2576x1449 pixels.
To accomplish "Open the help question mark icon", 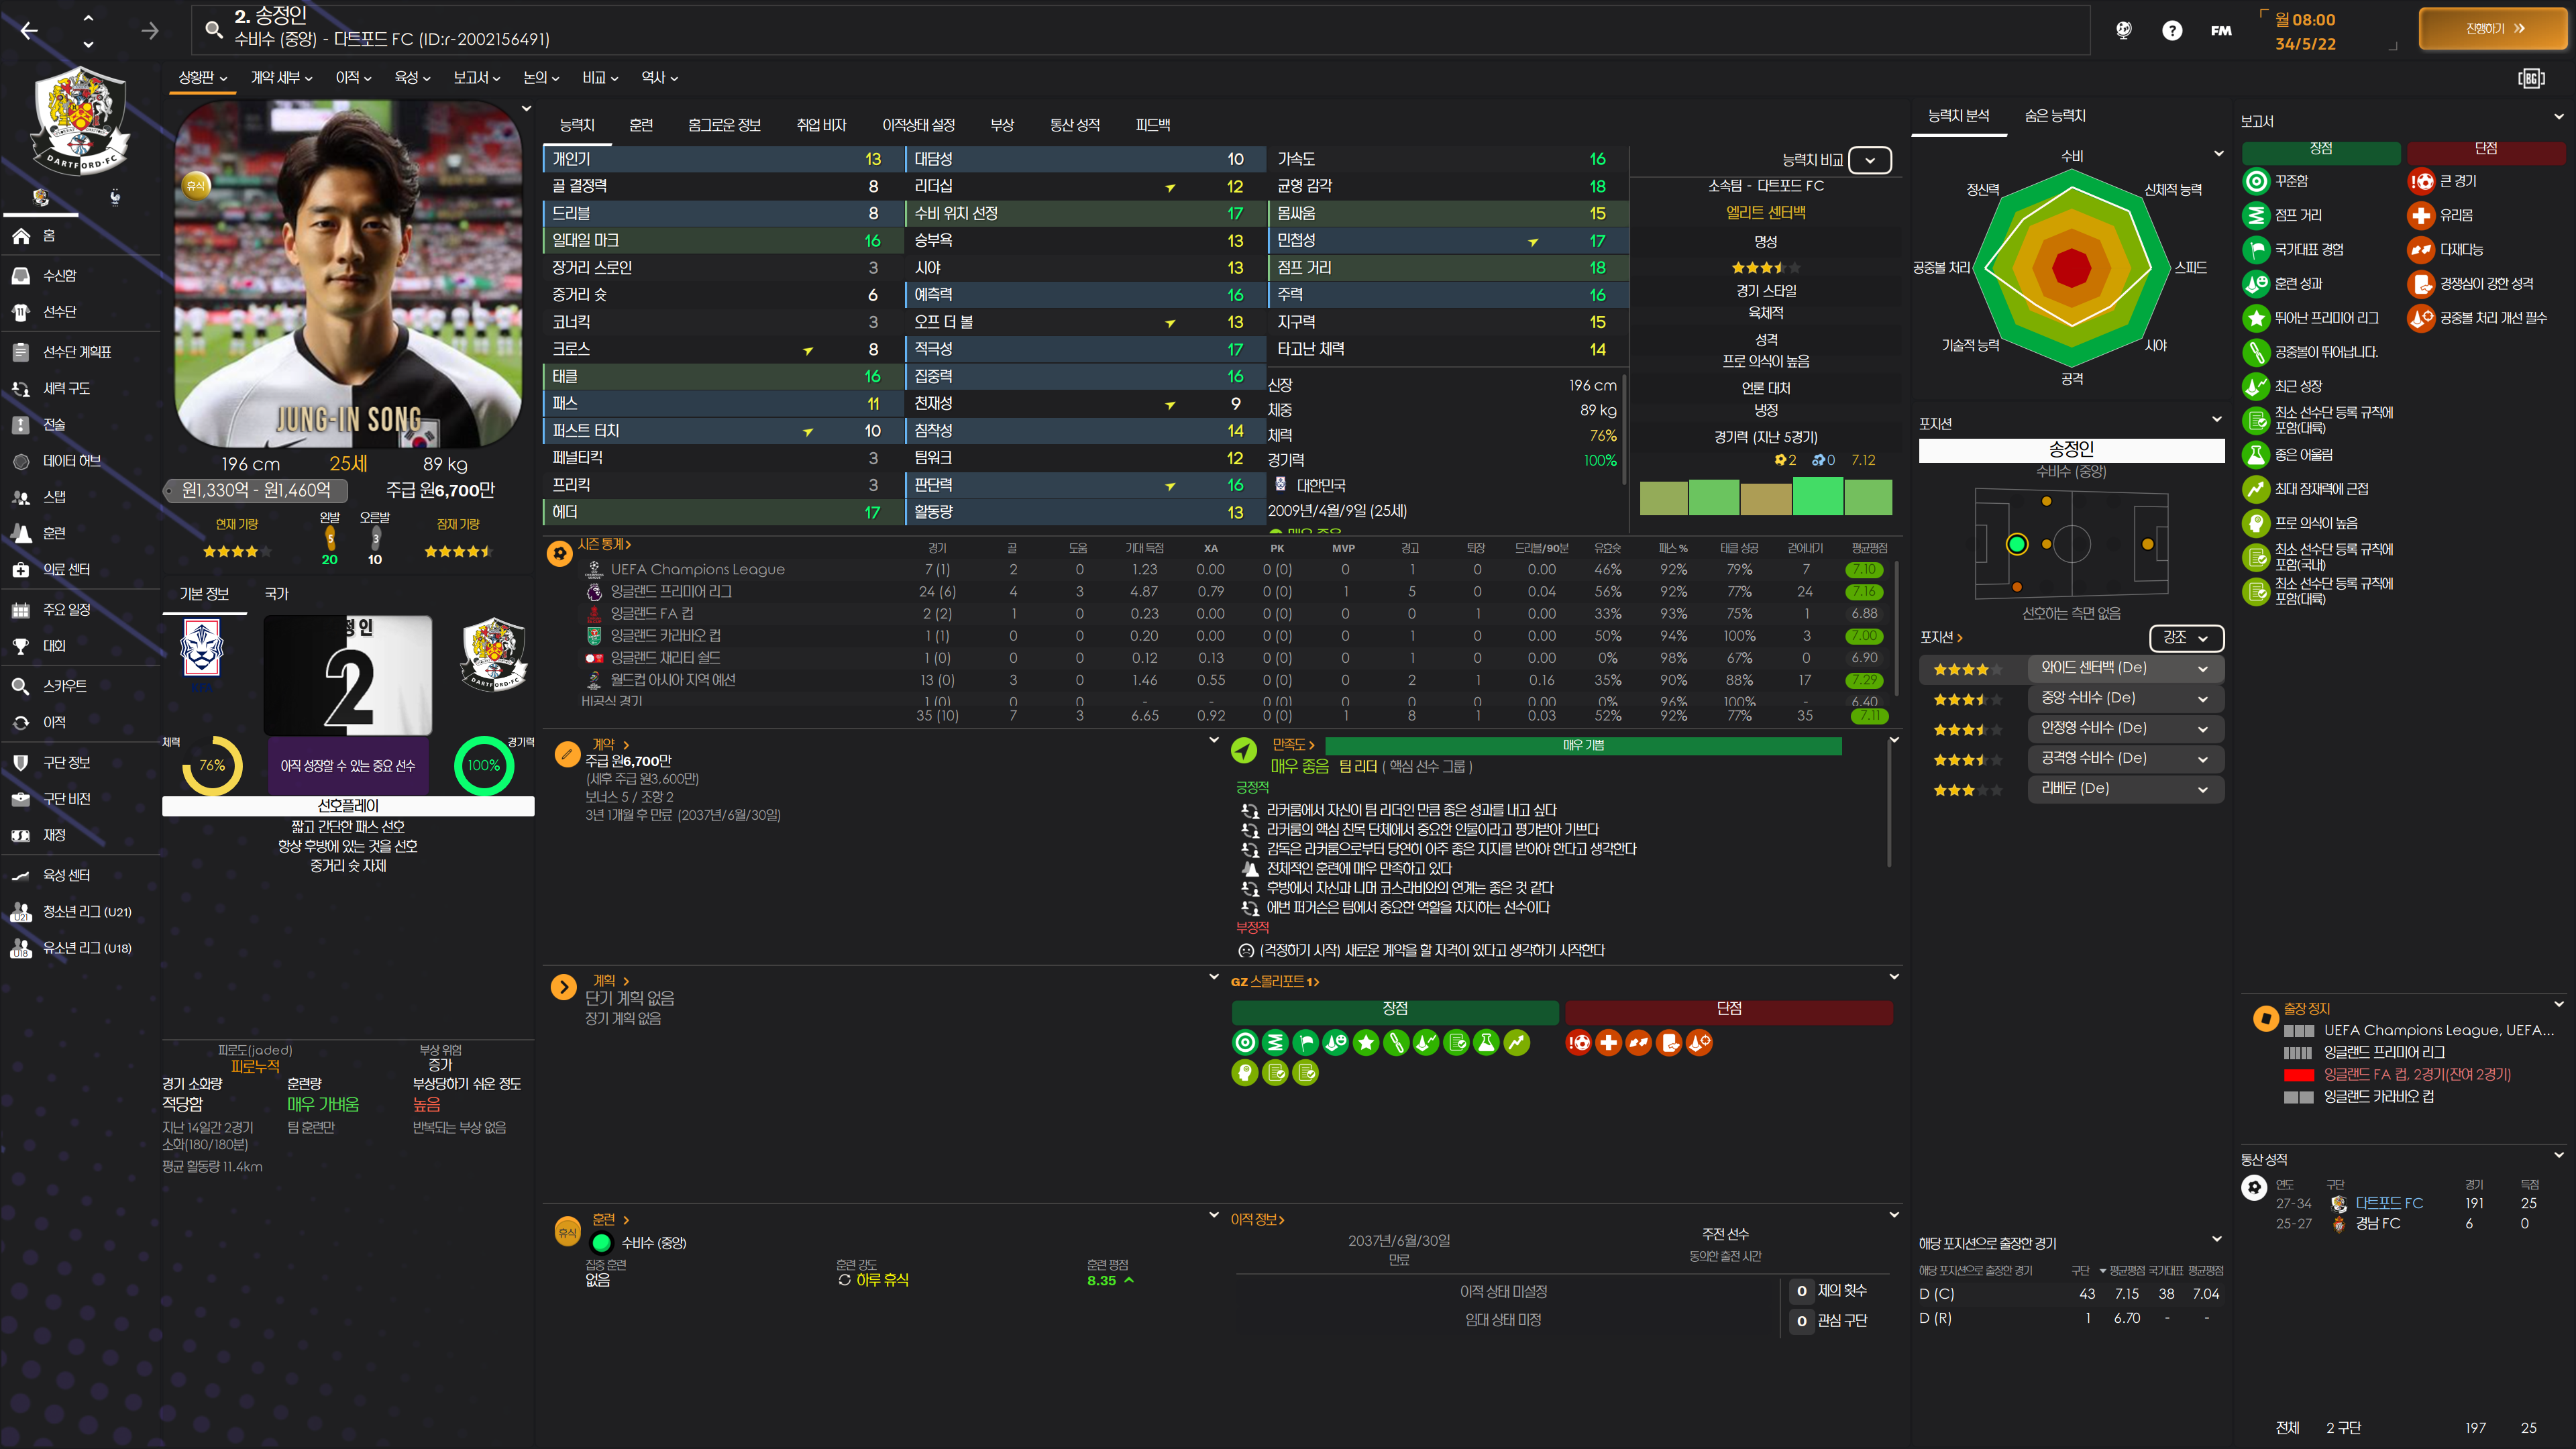I will [x=2171, y=31].
